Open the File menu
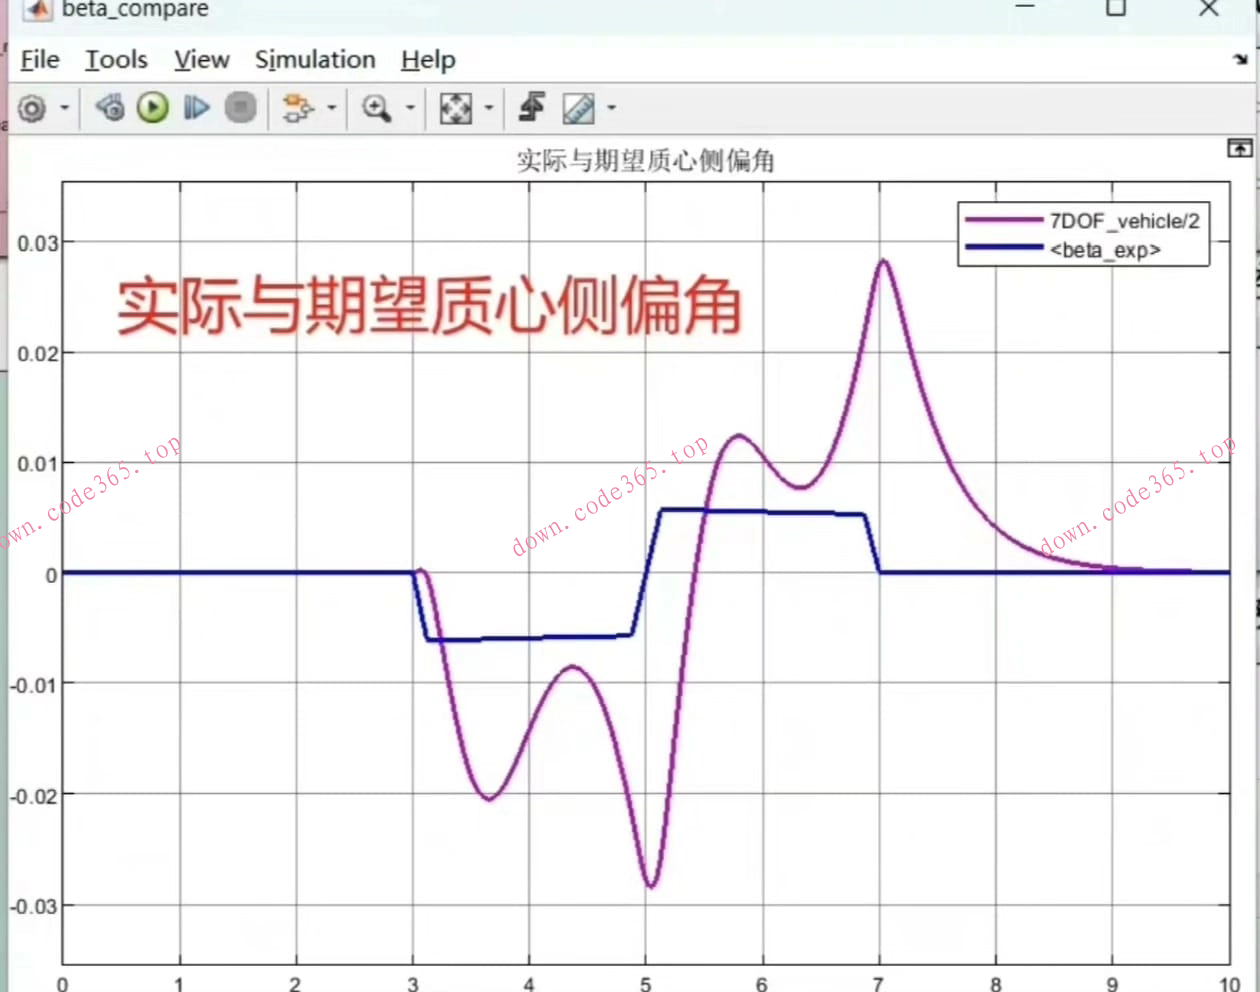 (40, 60)
